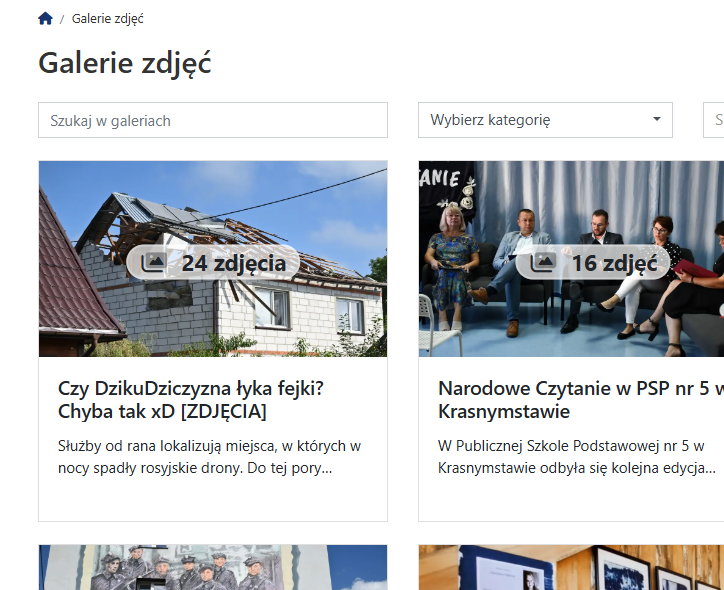The image size is (724, 590).
Task: Click the W Publicznej Szkole Podstawowej description
Action: pos(577,457)
